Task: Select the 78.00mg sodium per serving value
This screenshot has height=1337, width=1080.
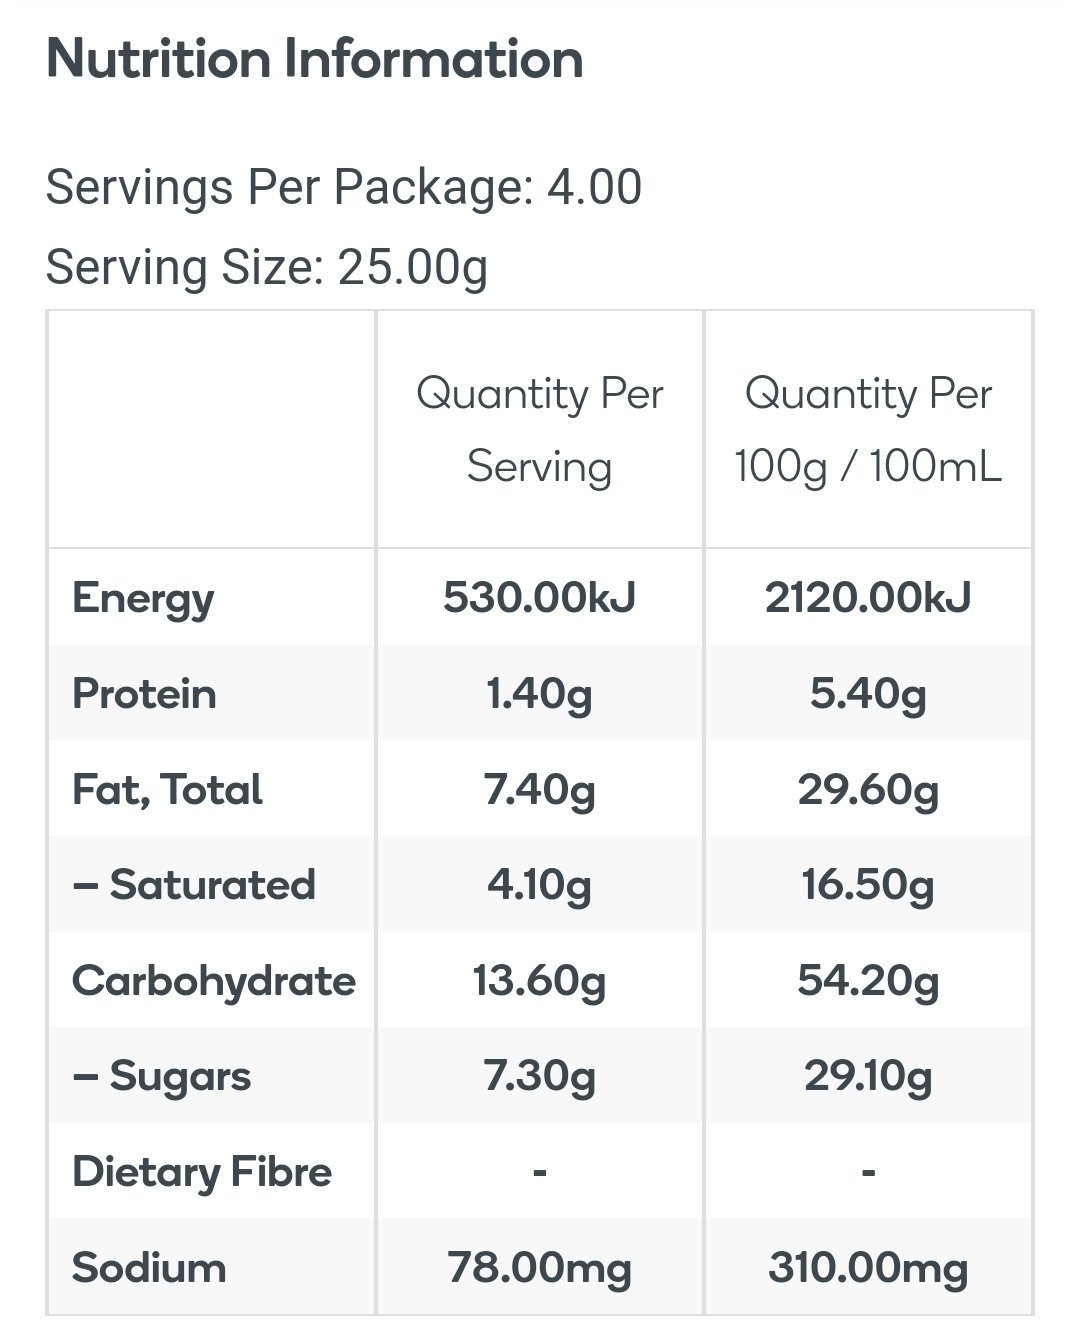Action: click(540, 1268)
